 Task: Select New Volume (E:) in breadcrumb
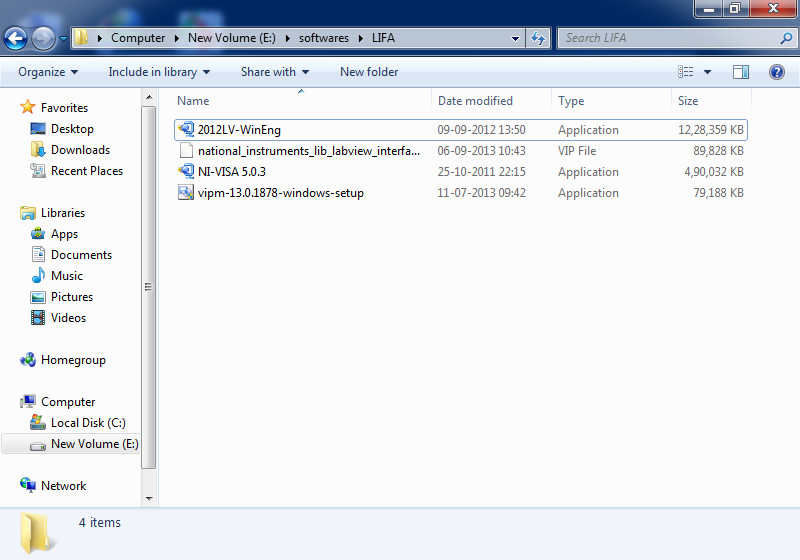point(232,38)
